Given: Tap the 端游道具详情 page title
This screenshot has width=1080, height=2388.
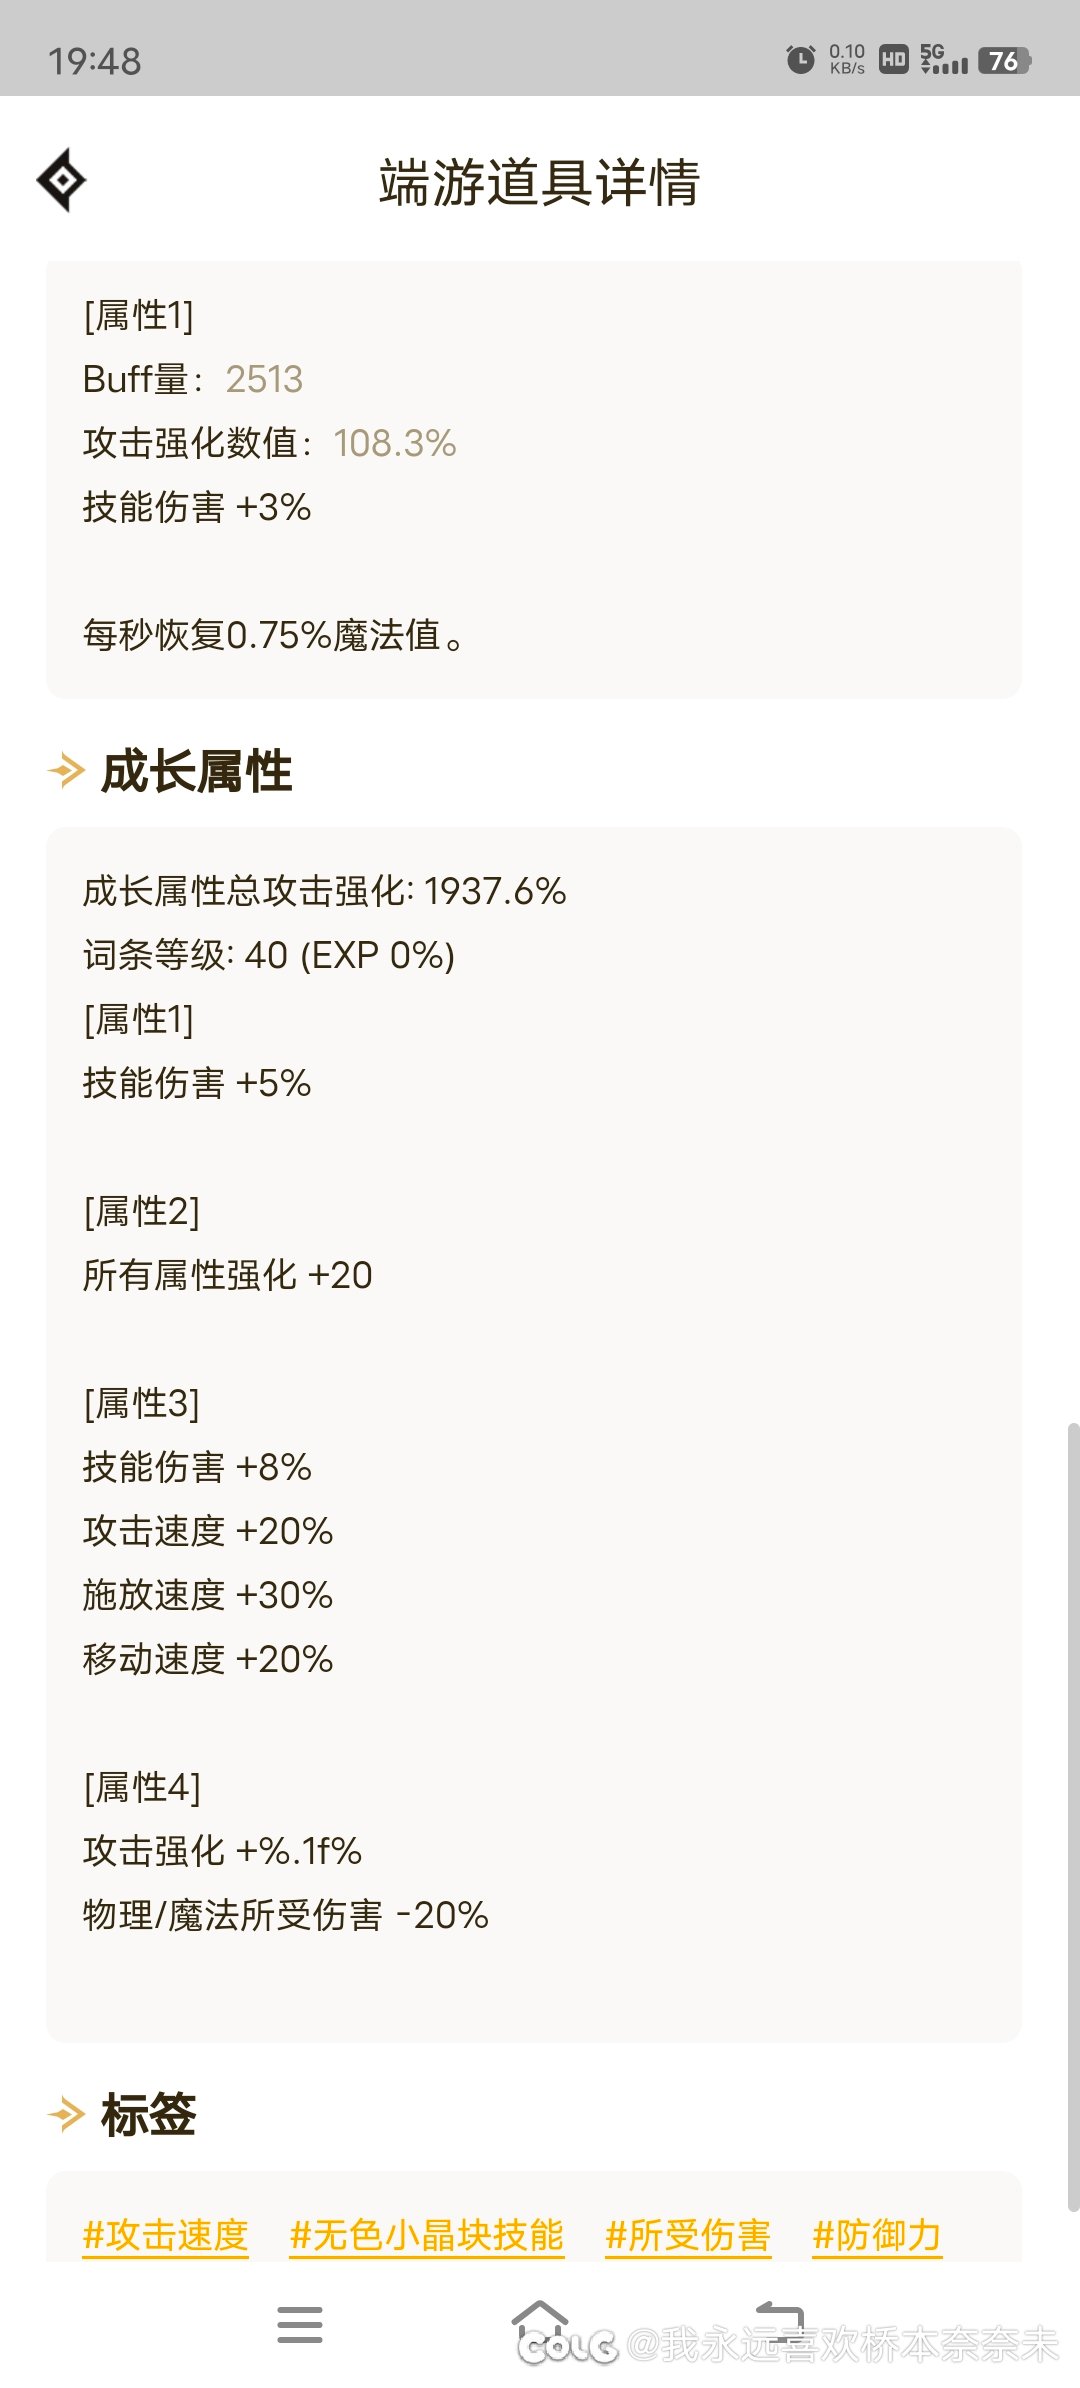Looking at the screenshot, I should 539,182.
